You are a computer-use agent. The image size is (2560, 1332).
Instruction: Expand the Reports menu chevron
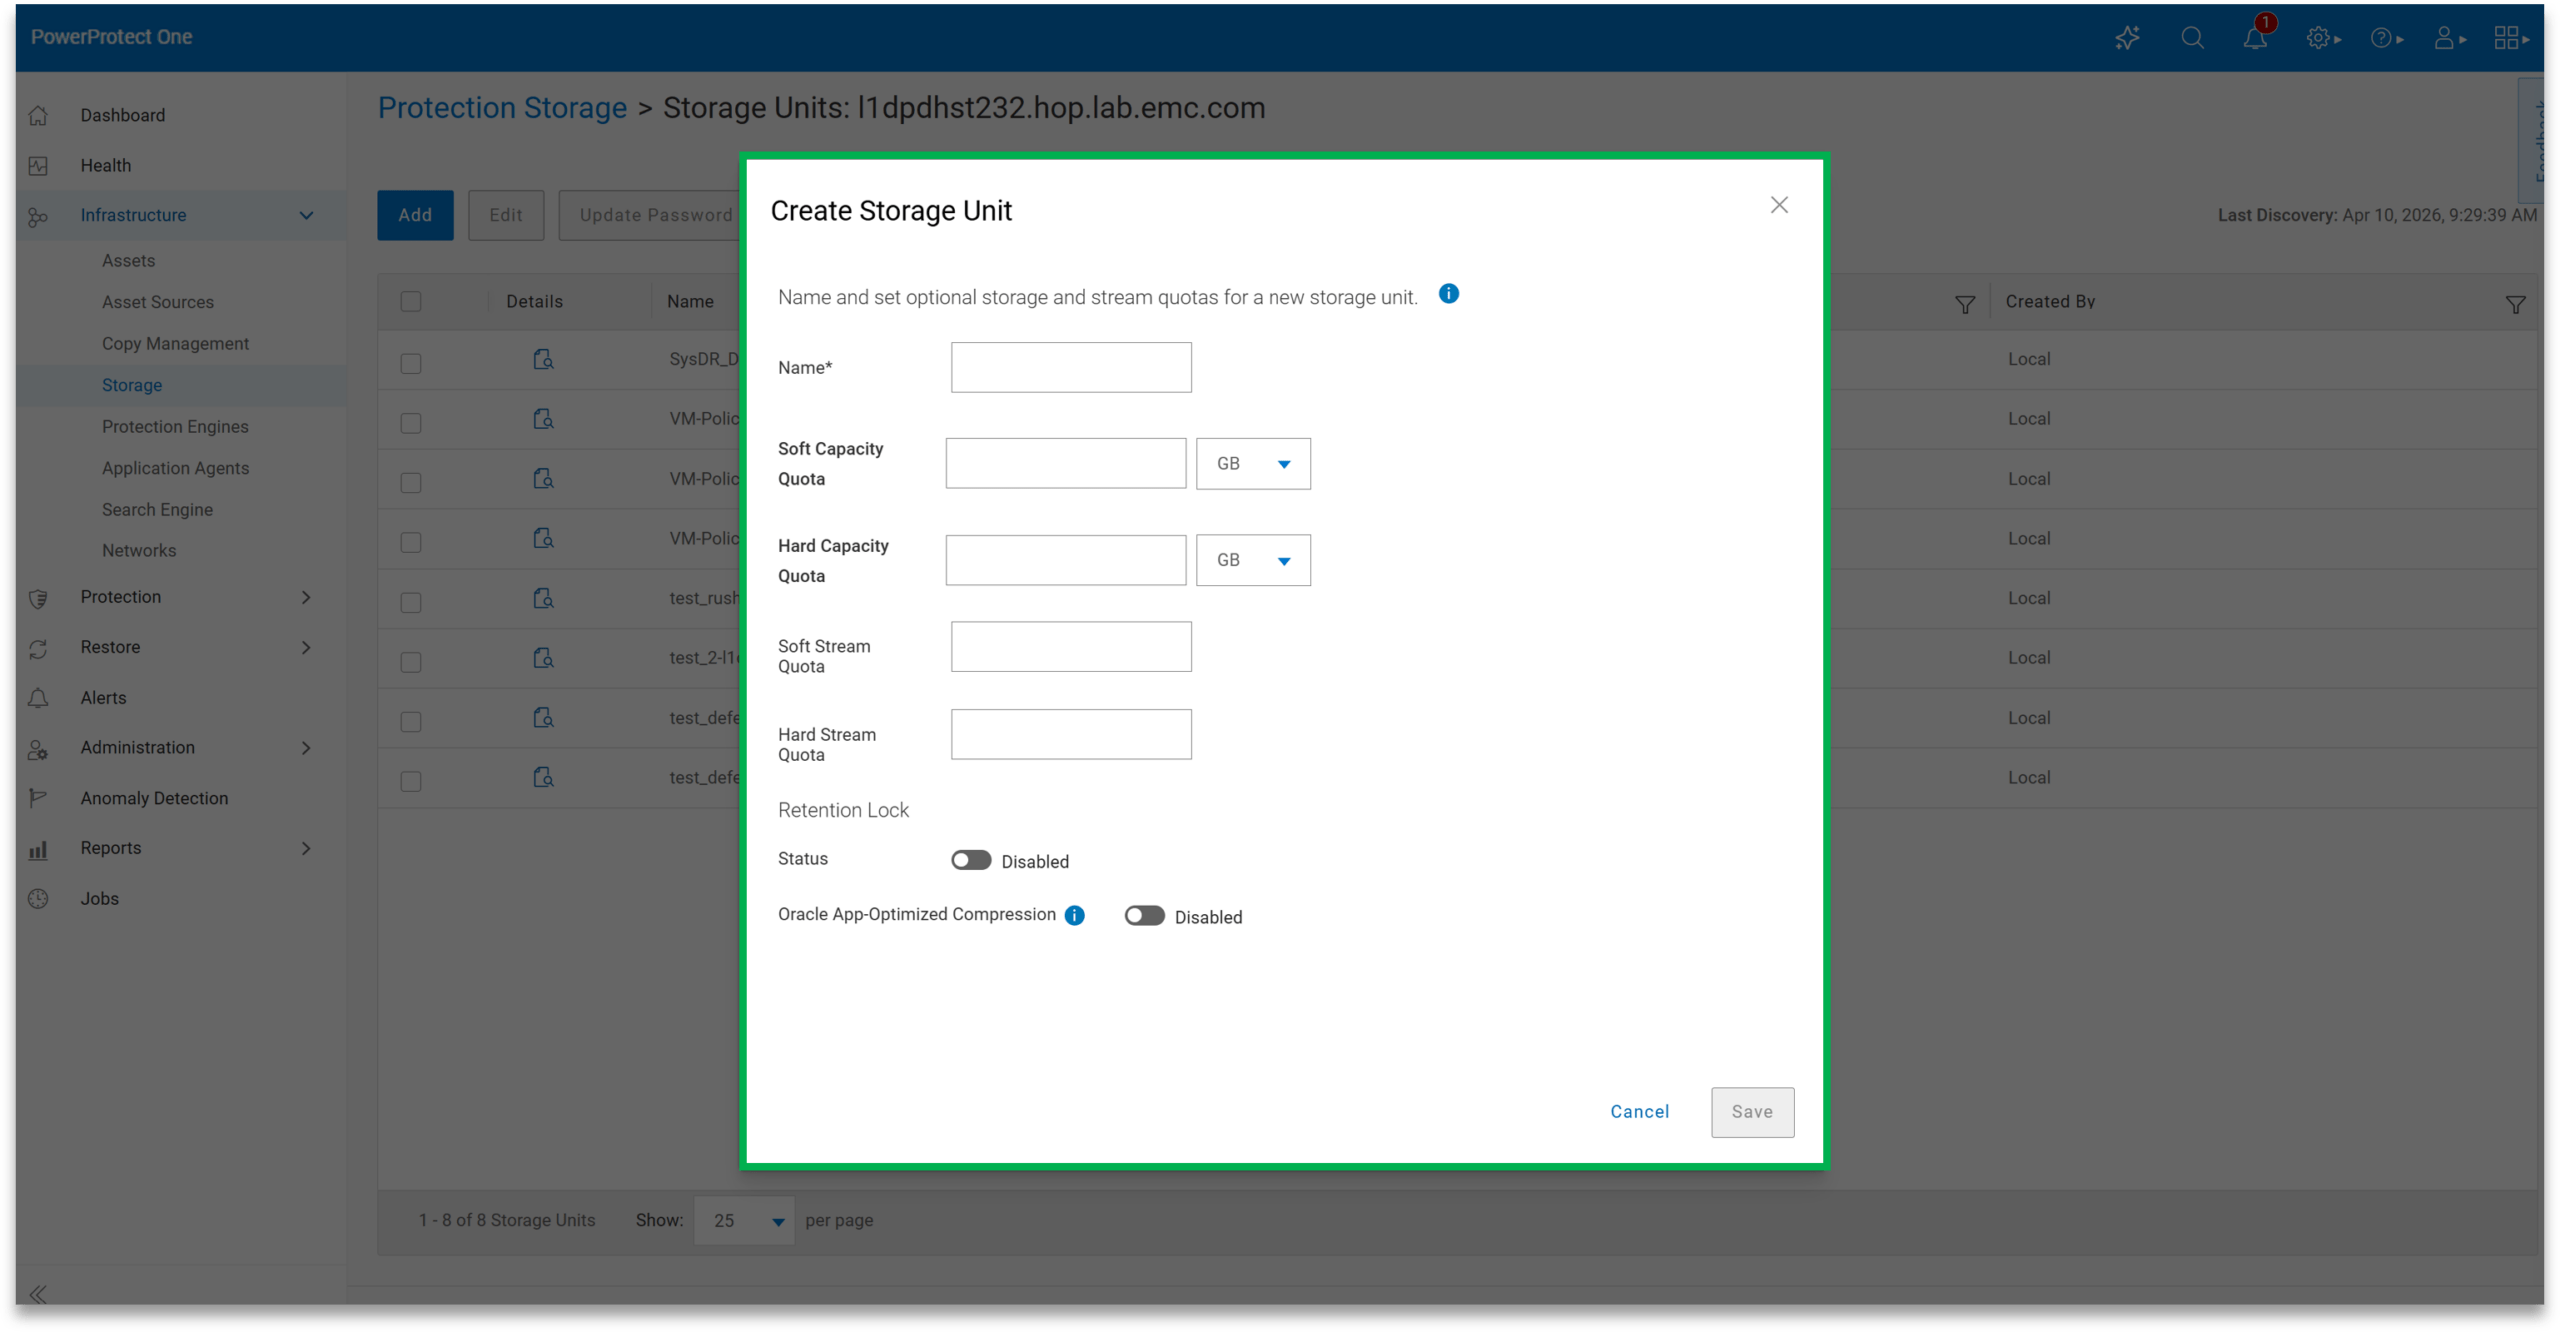tap(306, 848)
